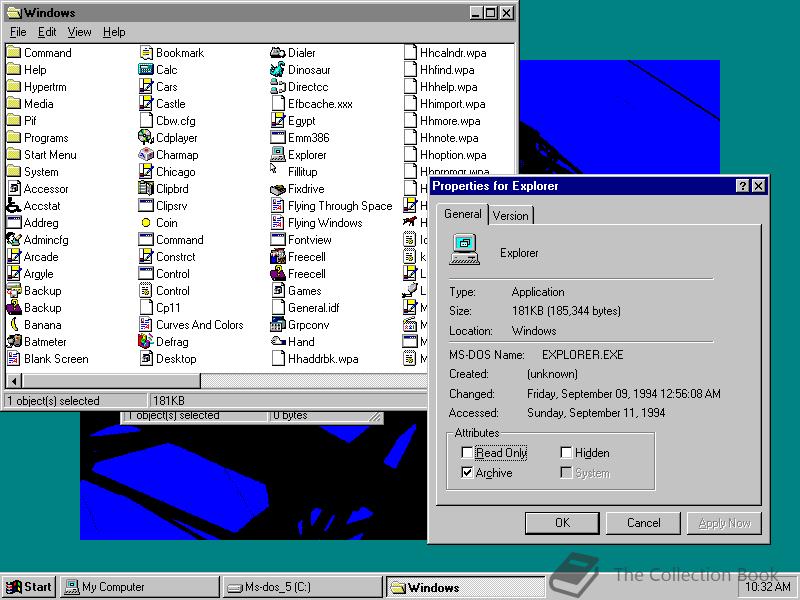Click the horizontal scrollbar left arrow
The image size is (800, 600).
(x=14, y=381)
